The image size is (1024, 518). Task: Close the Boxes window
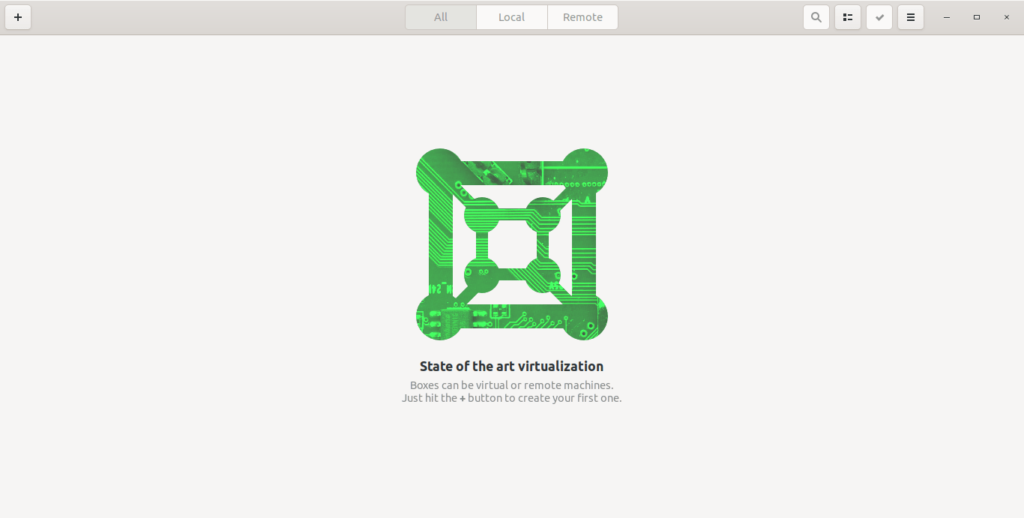pos(1006,17)
